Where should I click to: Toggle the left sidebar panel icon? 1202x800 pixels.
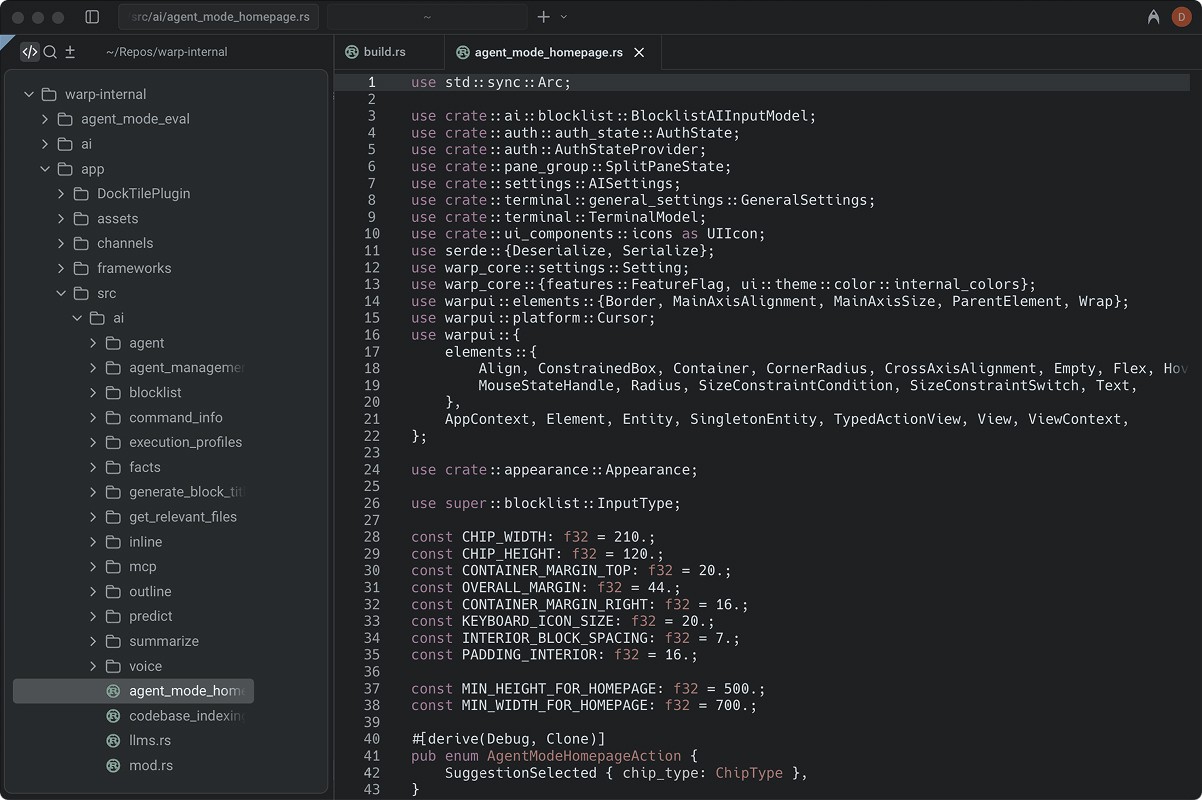coord(92,17)
